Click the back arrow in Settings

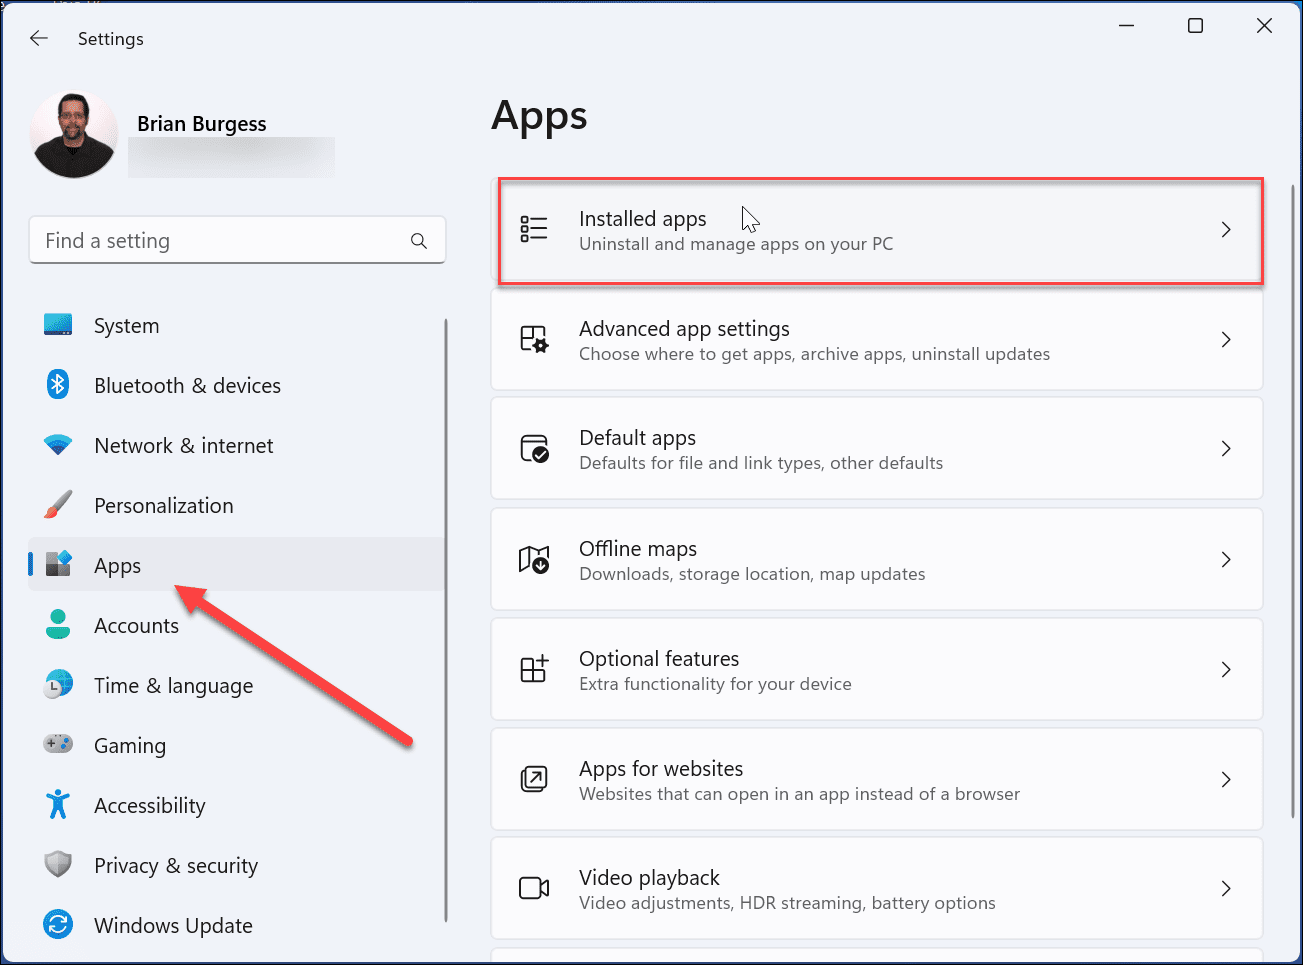point(38,38)
